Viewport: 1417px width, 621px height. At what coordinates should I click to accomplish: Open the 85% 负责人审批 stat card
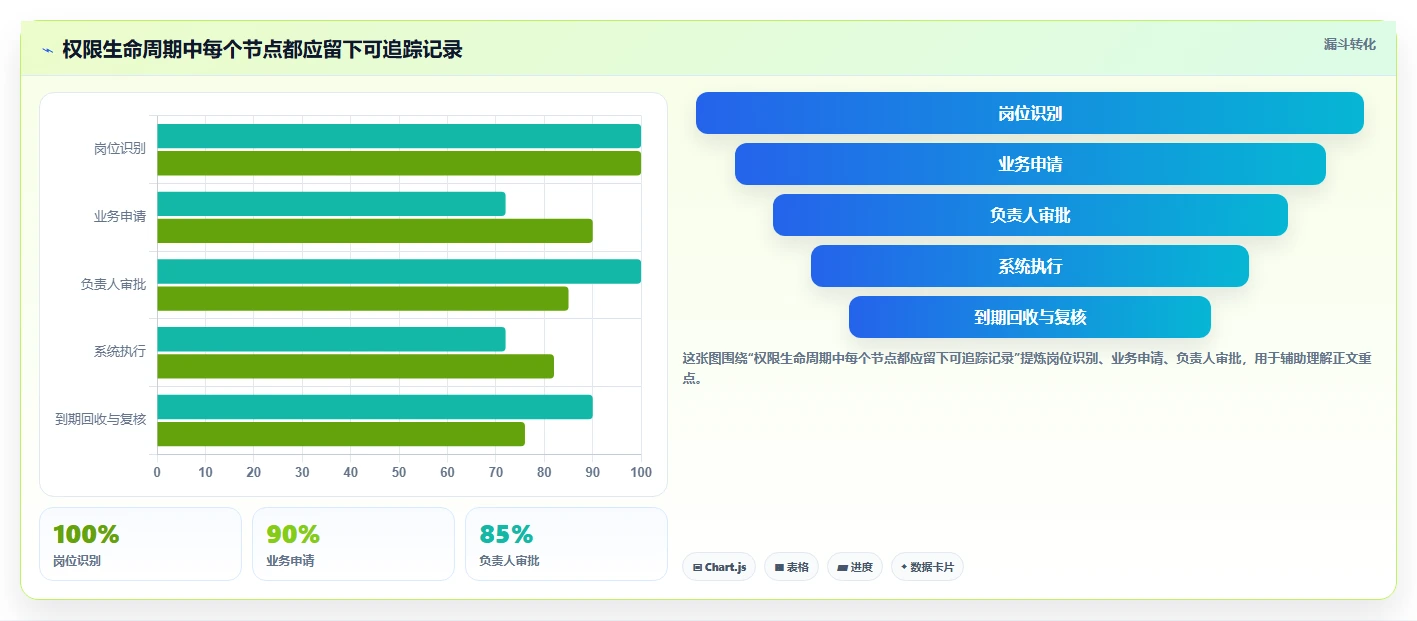point(566,544)
